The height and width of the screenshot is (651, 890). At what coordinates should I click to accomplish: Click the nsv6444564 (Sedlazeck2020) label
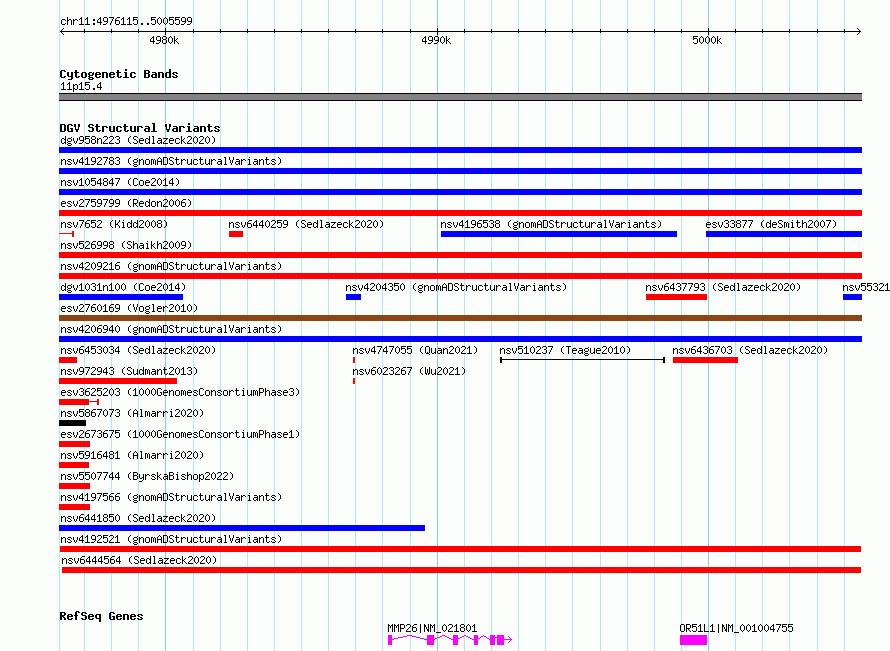[x=139, y=560]
